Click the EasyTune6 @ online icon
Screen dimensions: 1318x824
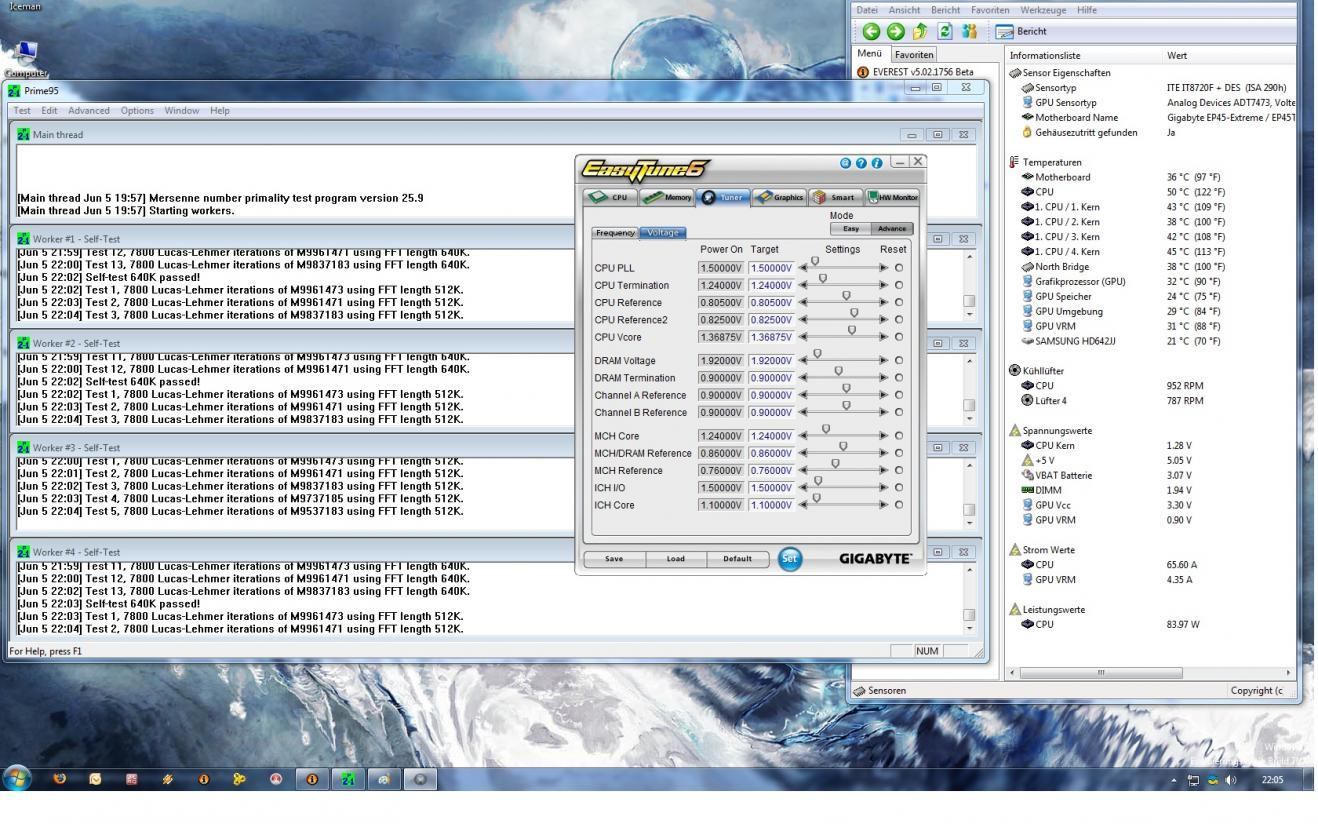pos(846,163)
